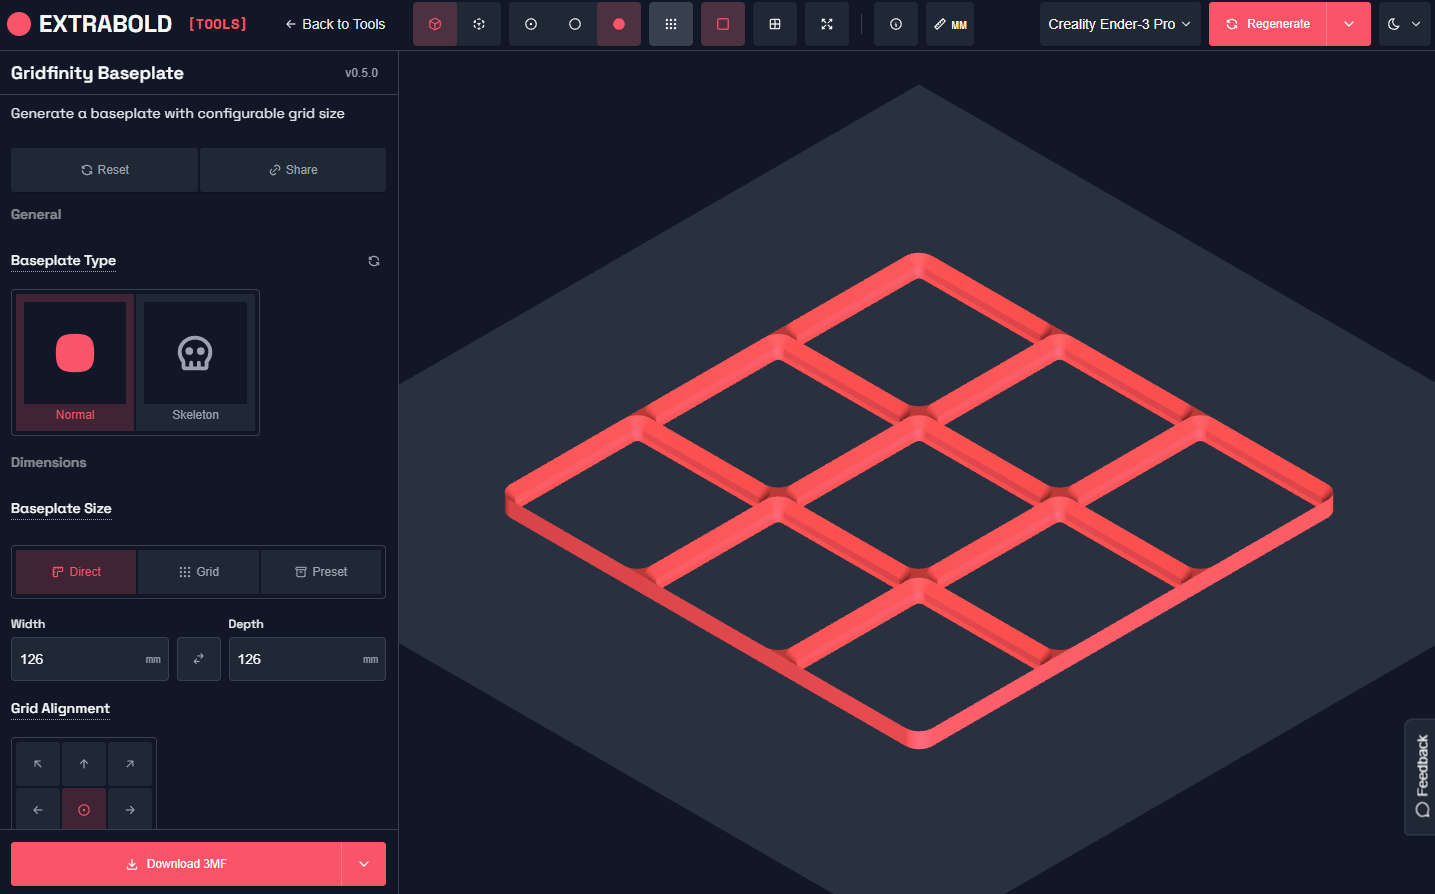Click the orbit camera controls icon
1435x894 pixels.
coord(479,23)
